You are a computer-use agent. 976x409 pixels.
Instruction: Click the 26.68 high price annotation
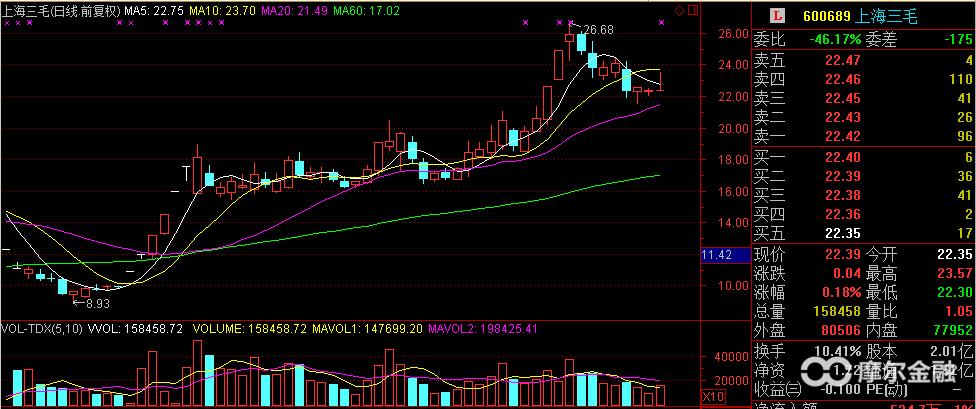tap(599, 29)
